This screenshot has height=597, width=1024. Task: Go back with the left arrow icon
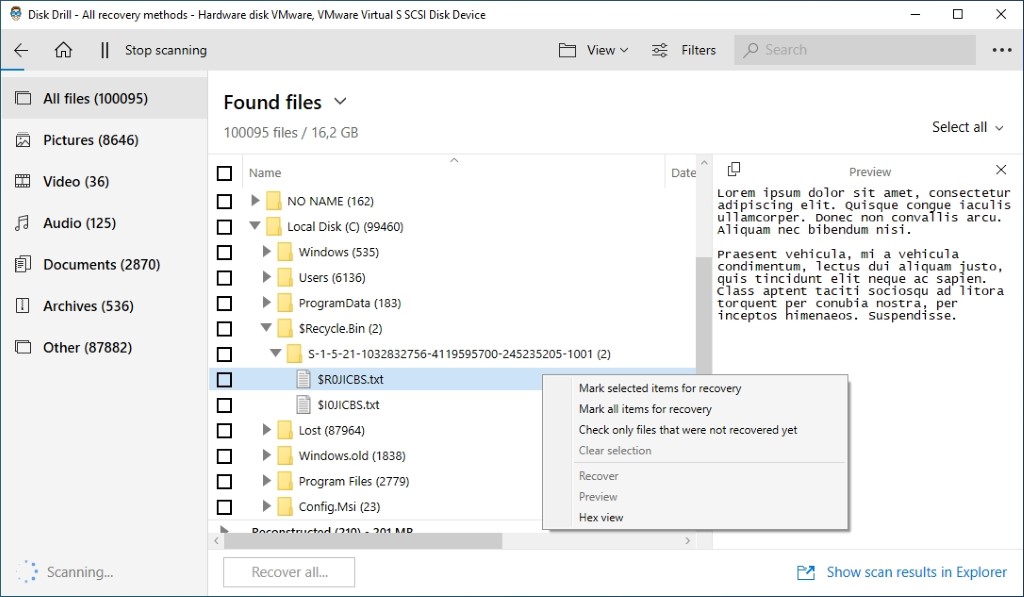pyautogui.click(x=21, y=50)
